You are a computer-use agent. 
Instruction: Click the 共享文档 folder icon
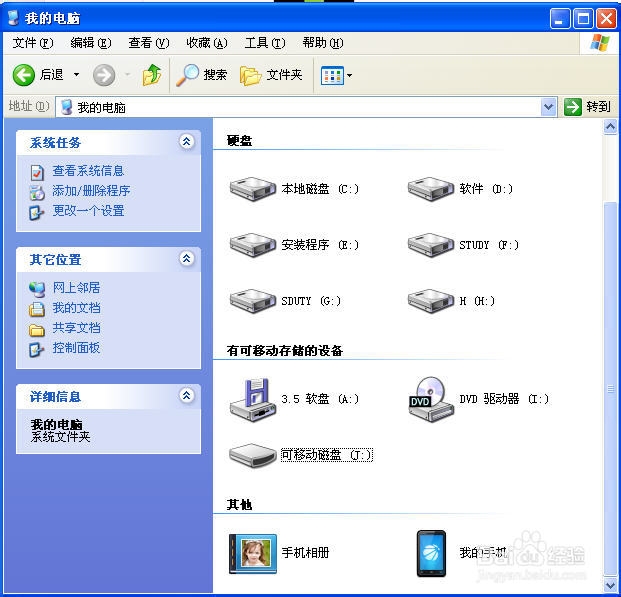[37, 329]
